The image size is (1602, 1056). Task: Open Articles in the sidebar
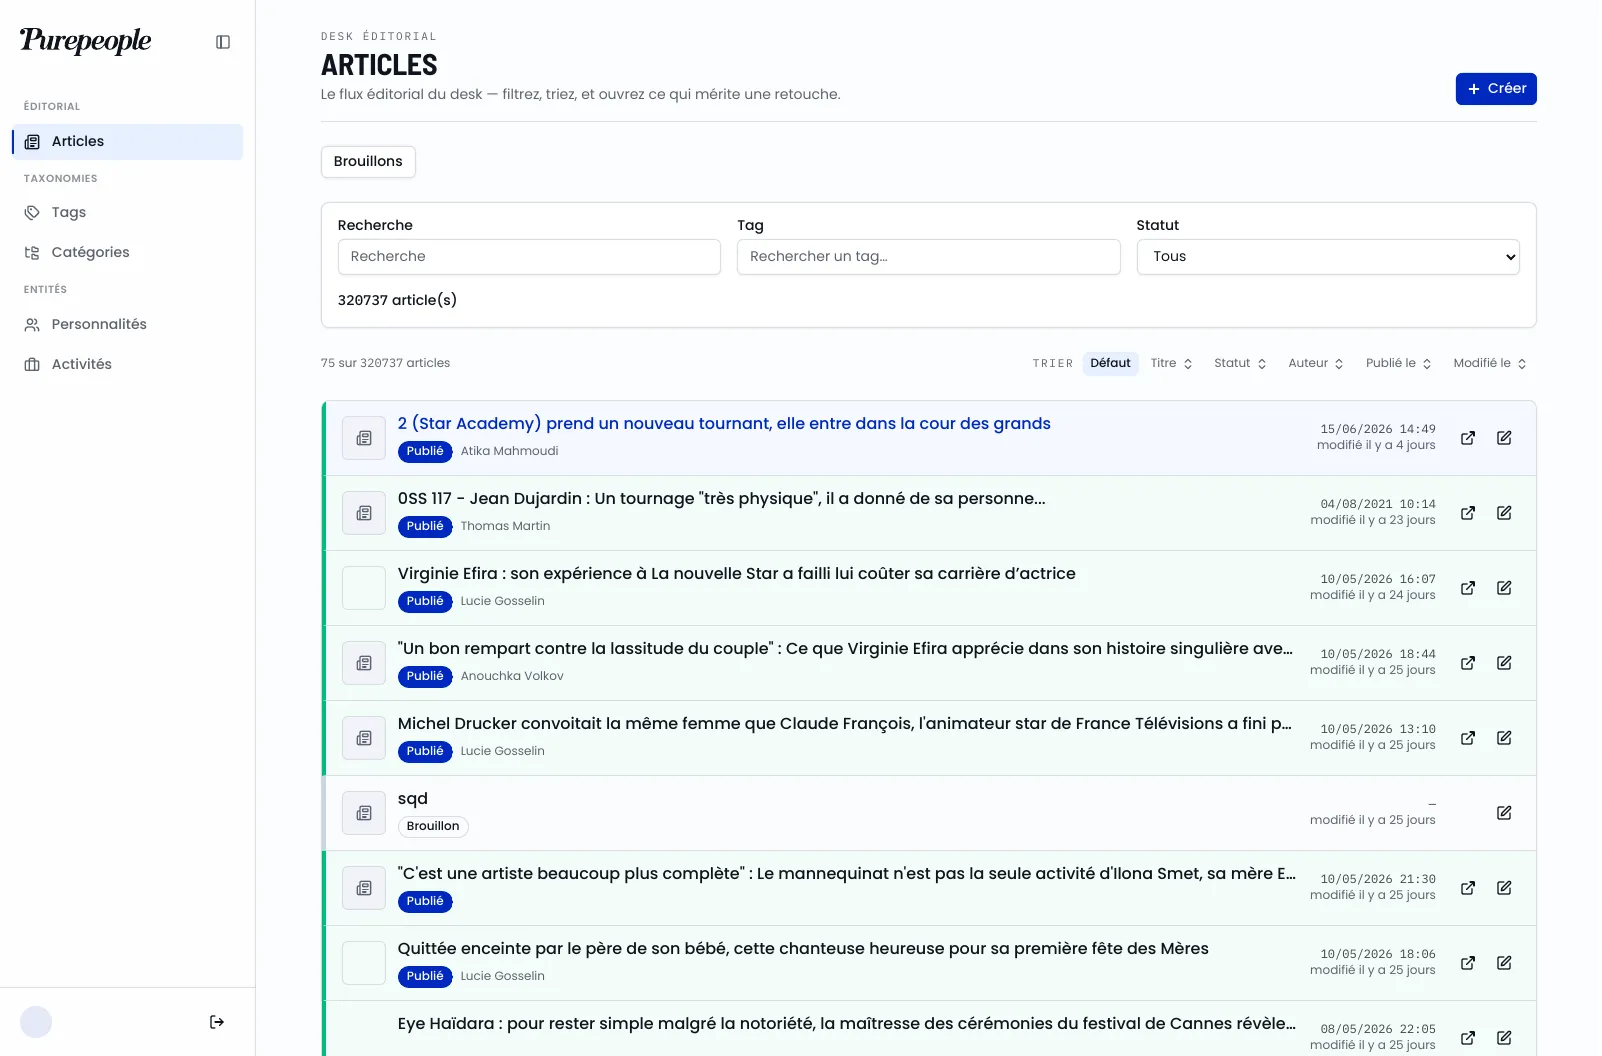pyautogui.click(x=128, y=142)
